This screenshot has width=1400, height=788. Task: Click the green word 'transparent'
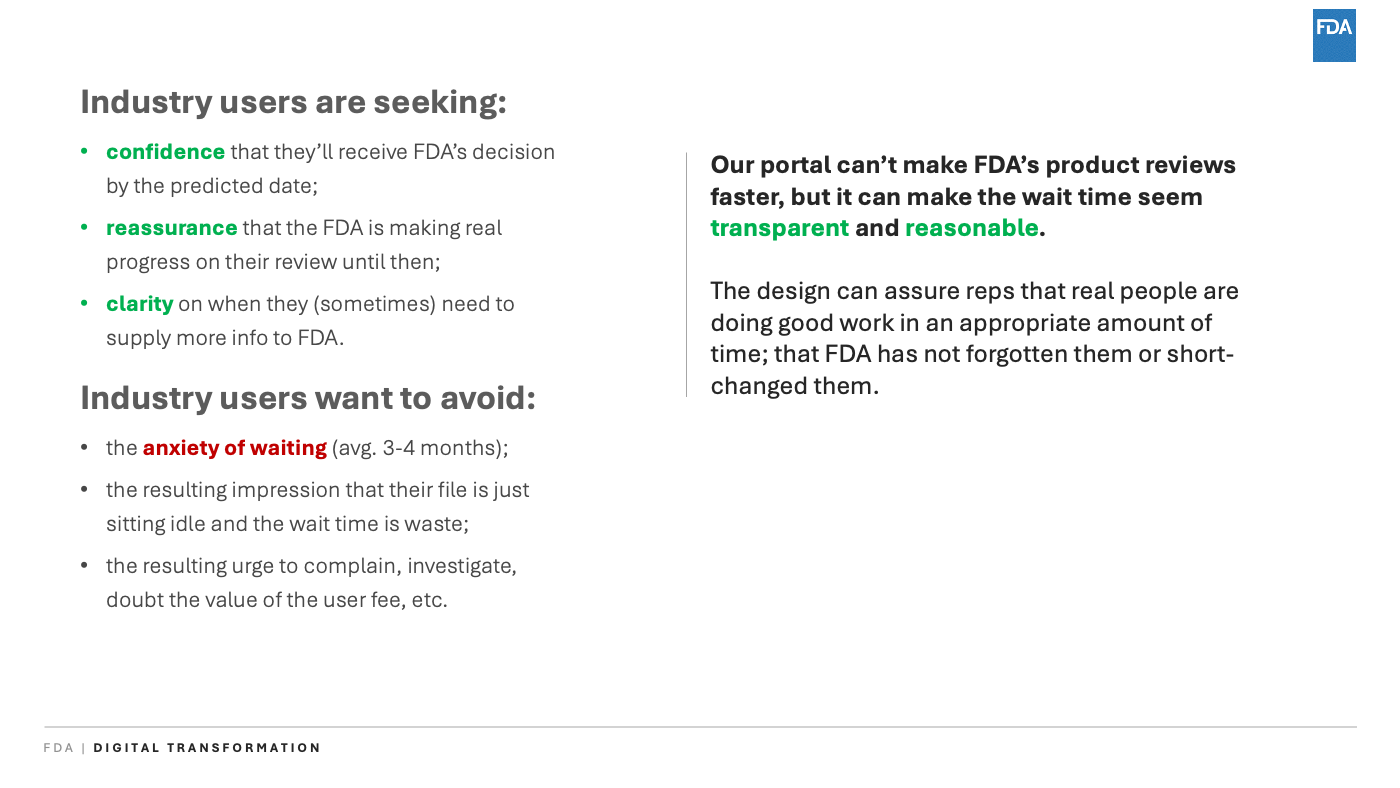[780, 228]
